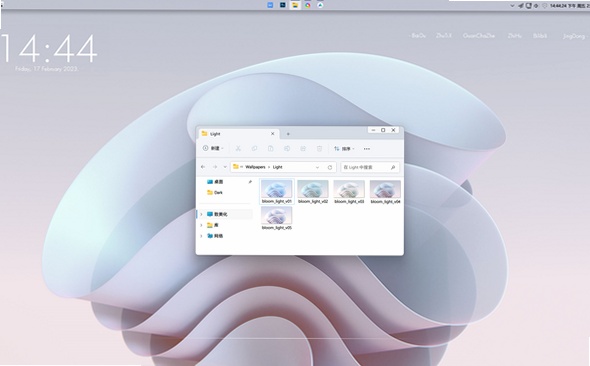Select the bloom_light_v03 thumbnail

pyautogui.click(x=349, y=192)
